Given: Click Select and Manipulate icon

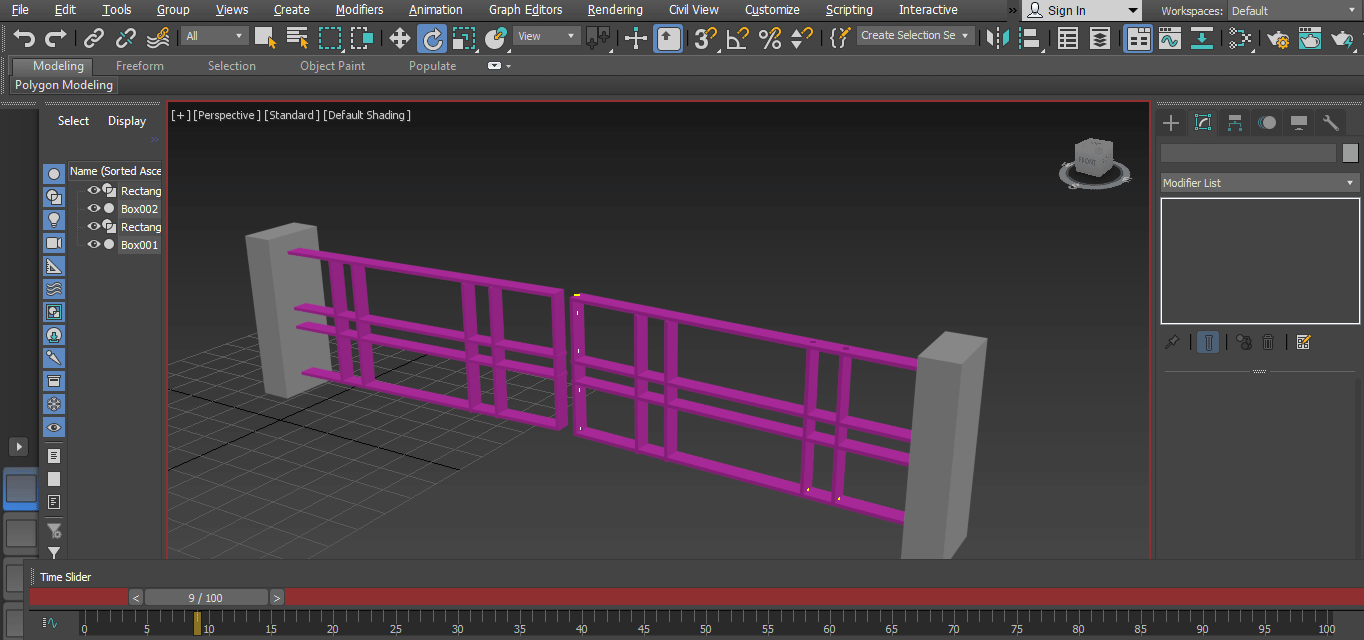Looking at the screenshot, I should point(636,38).
